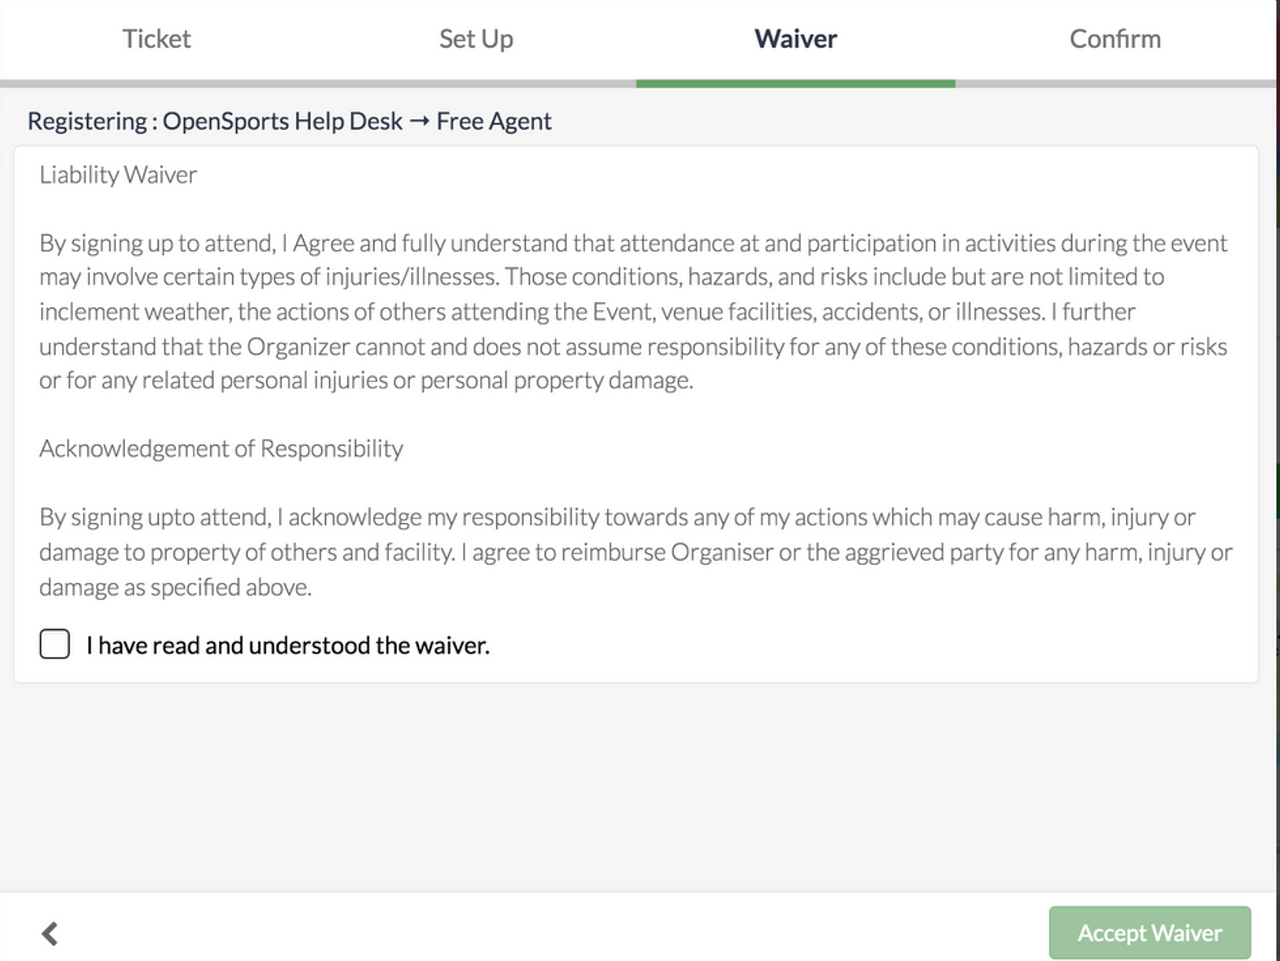Click the Liability Waiver heading
Screen dimensions: 1280x961
(x=118, y=174)
